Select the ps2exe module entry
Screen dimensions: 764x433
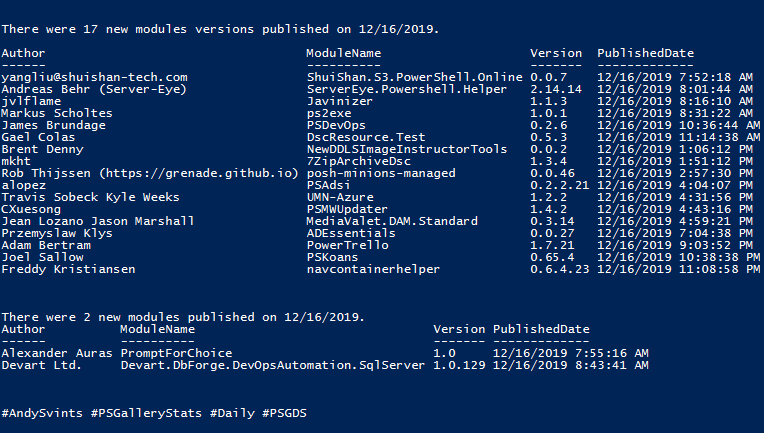329,113
